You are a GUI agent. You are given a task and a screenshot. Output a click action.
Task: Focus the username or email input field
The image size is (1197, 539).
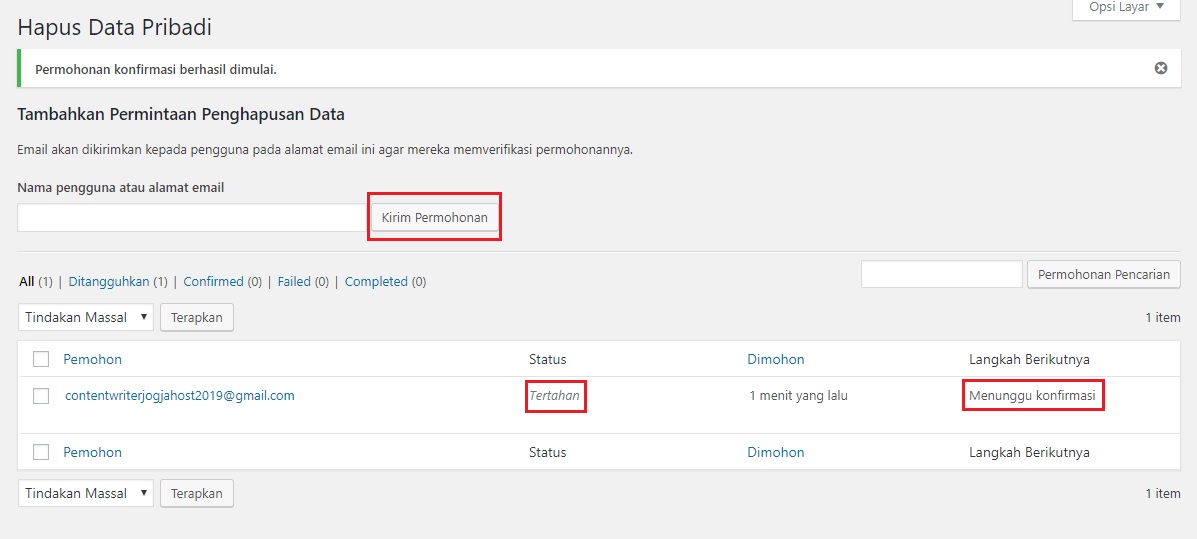(x=192, y=217)
